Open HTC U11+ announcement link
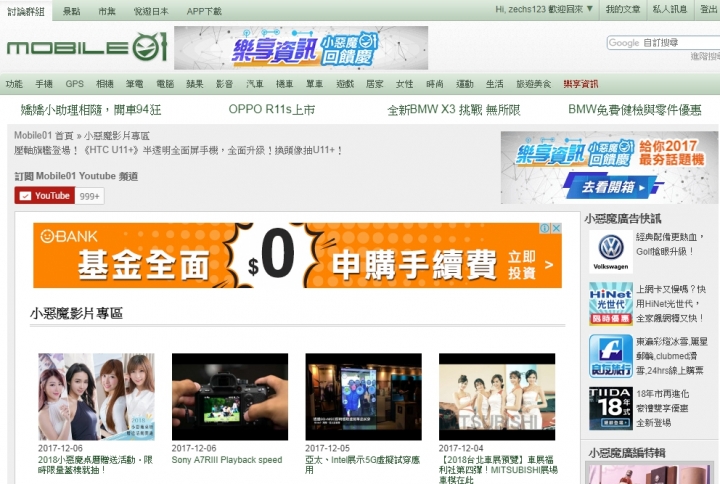 tap(179, 150)
